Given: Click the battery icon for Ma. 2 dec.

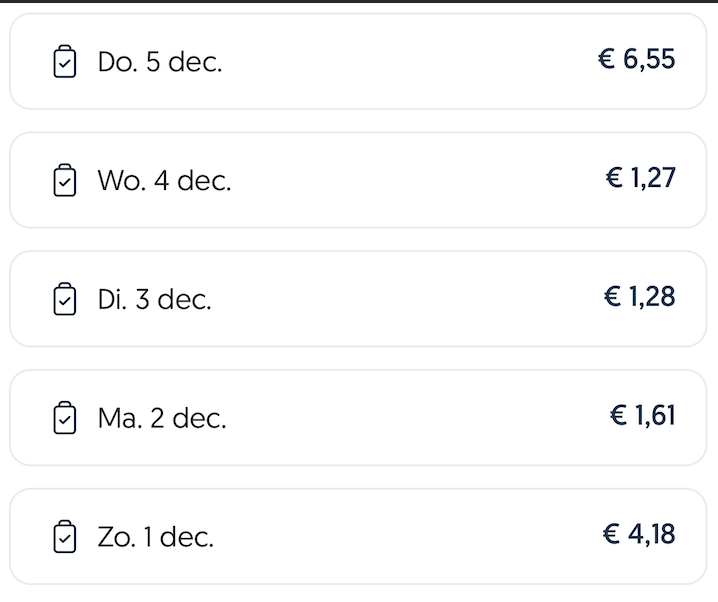Looking at the screenshot, I should [65, 418].
